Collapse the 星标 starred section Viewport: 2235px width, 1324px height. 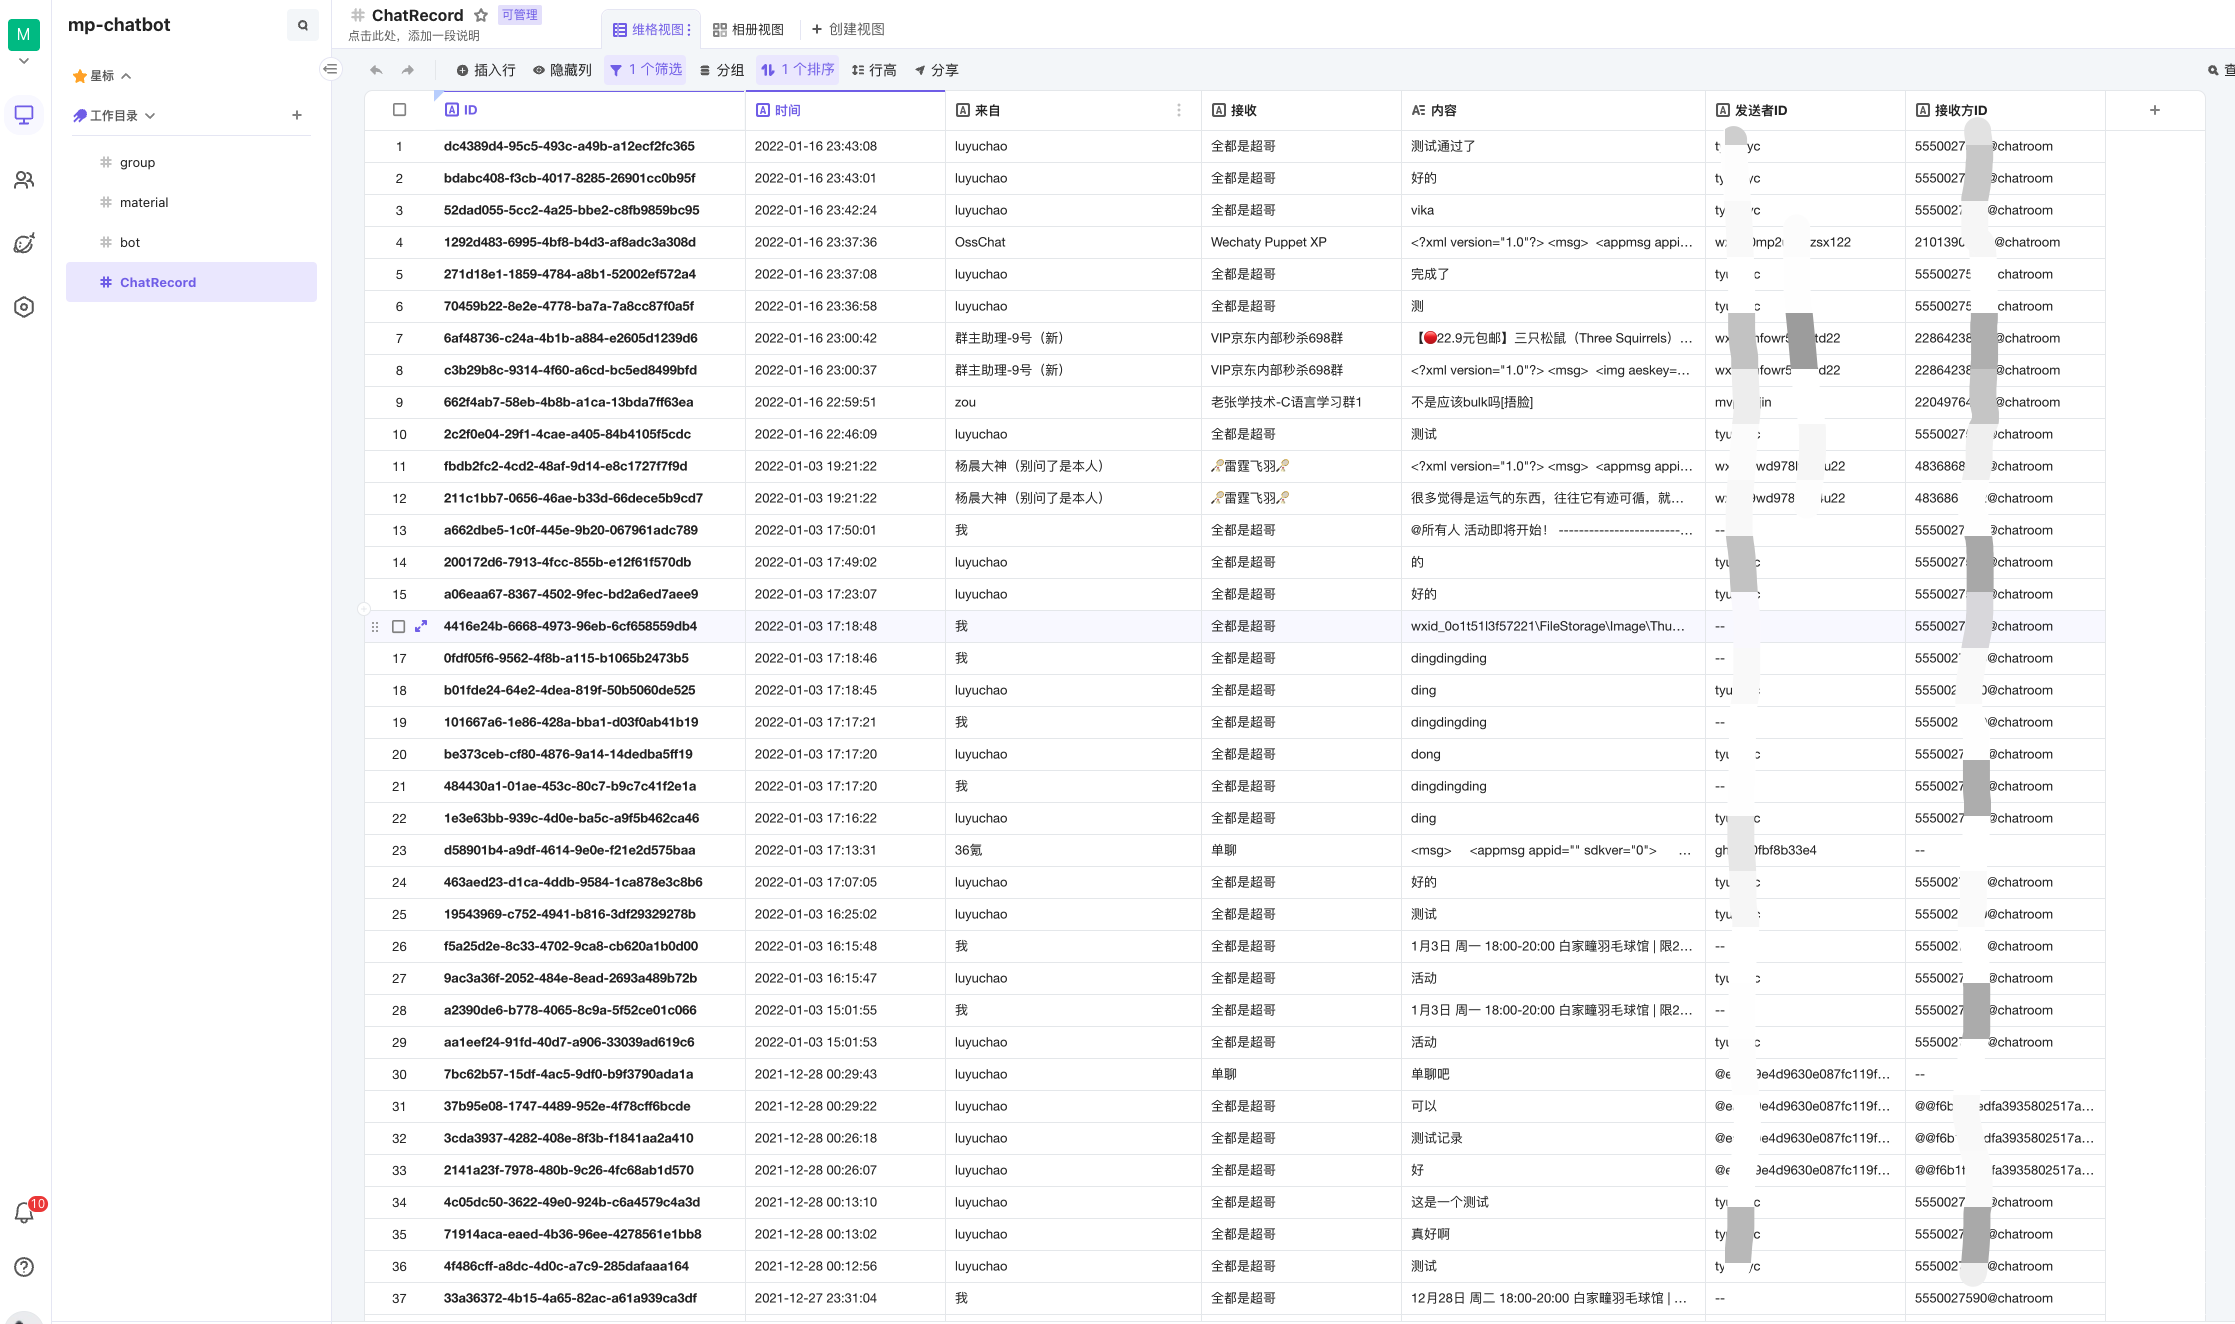click(x=126, y=76)
